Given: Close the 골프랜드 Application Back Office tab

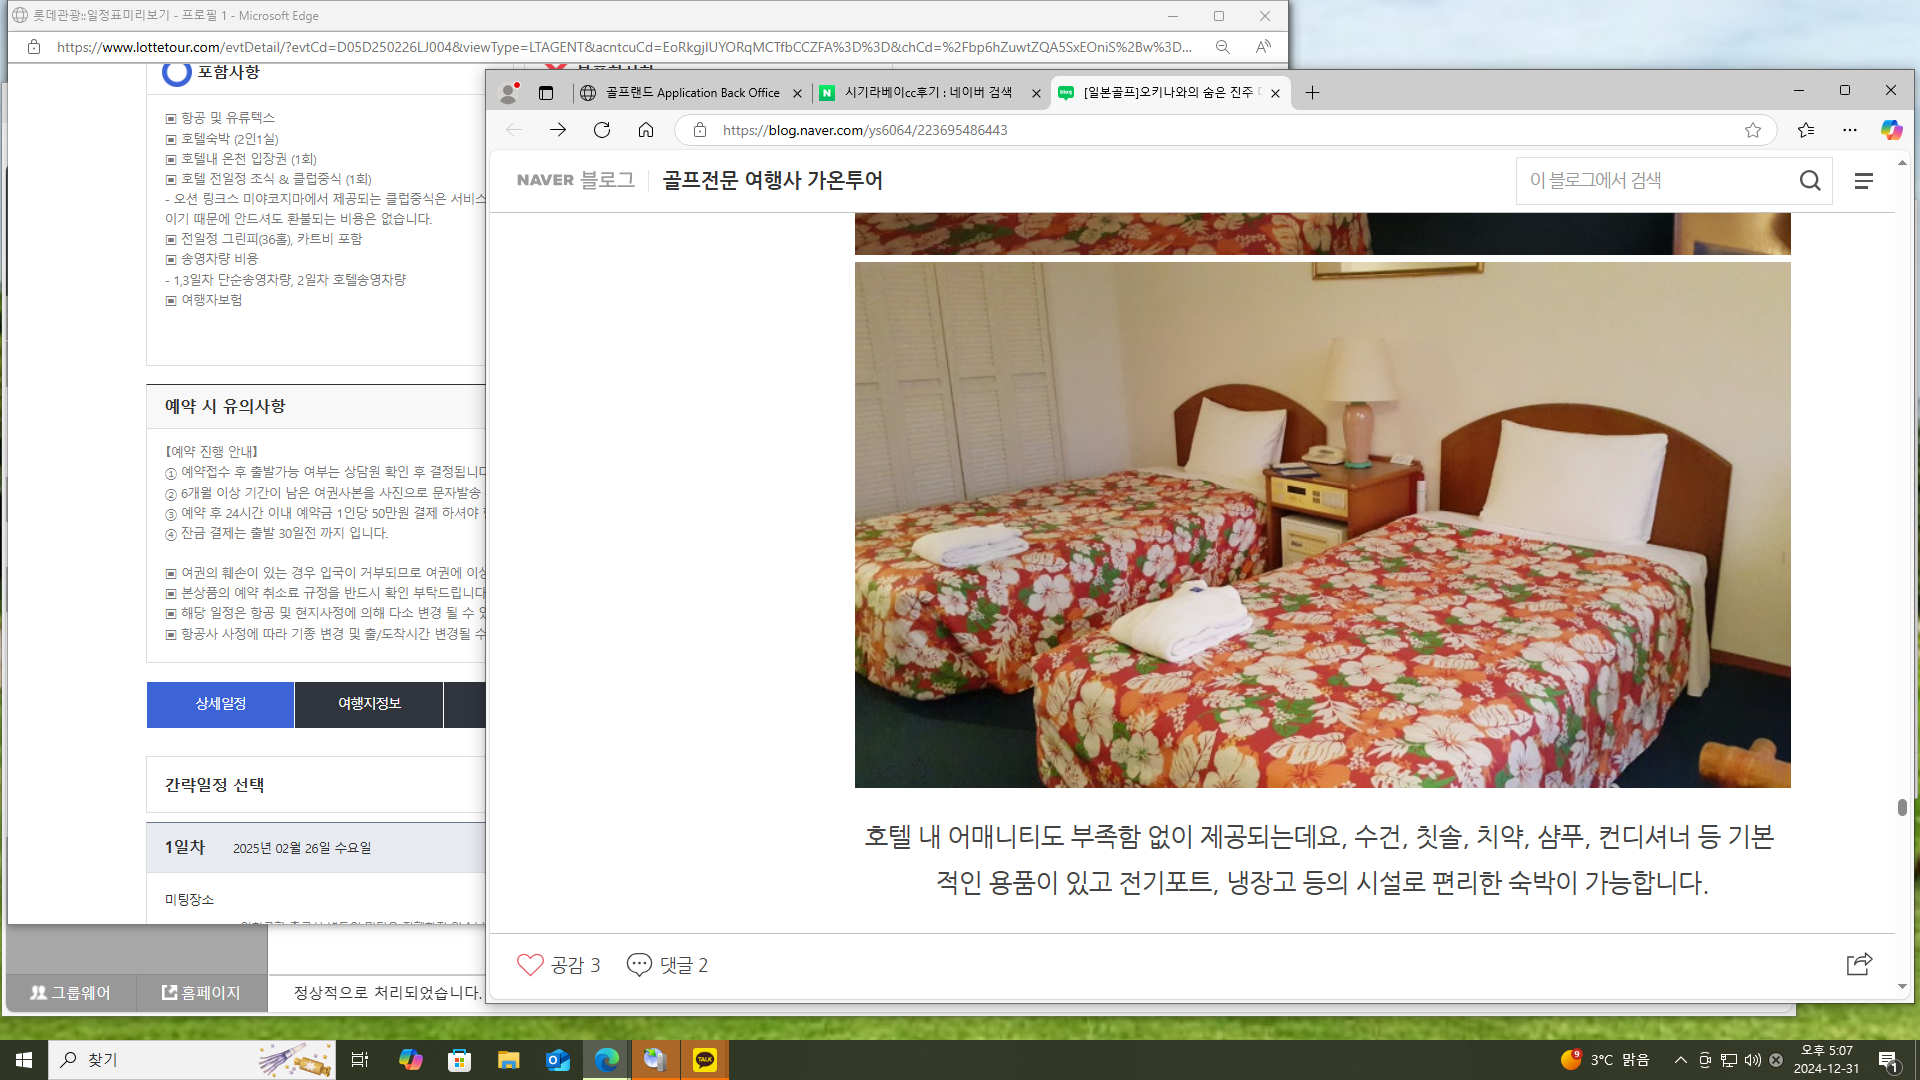Looking at the screenshot, I should click(x=797, y=94).
